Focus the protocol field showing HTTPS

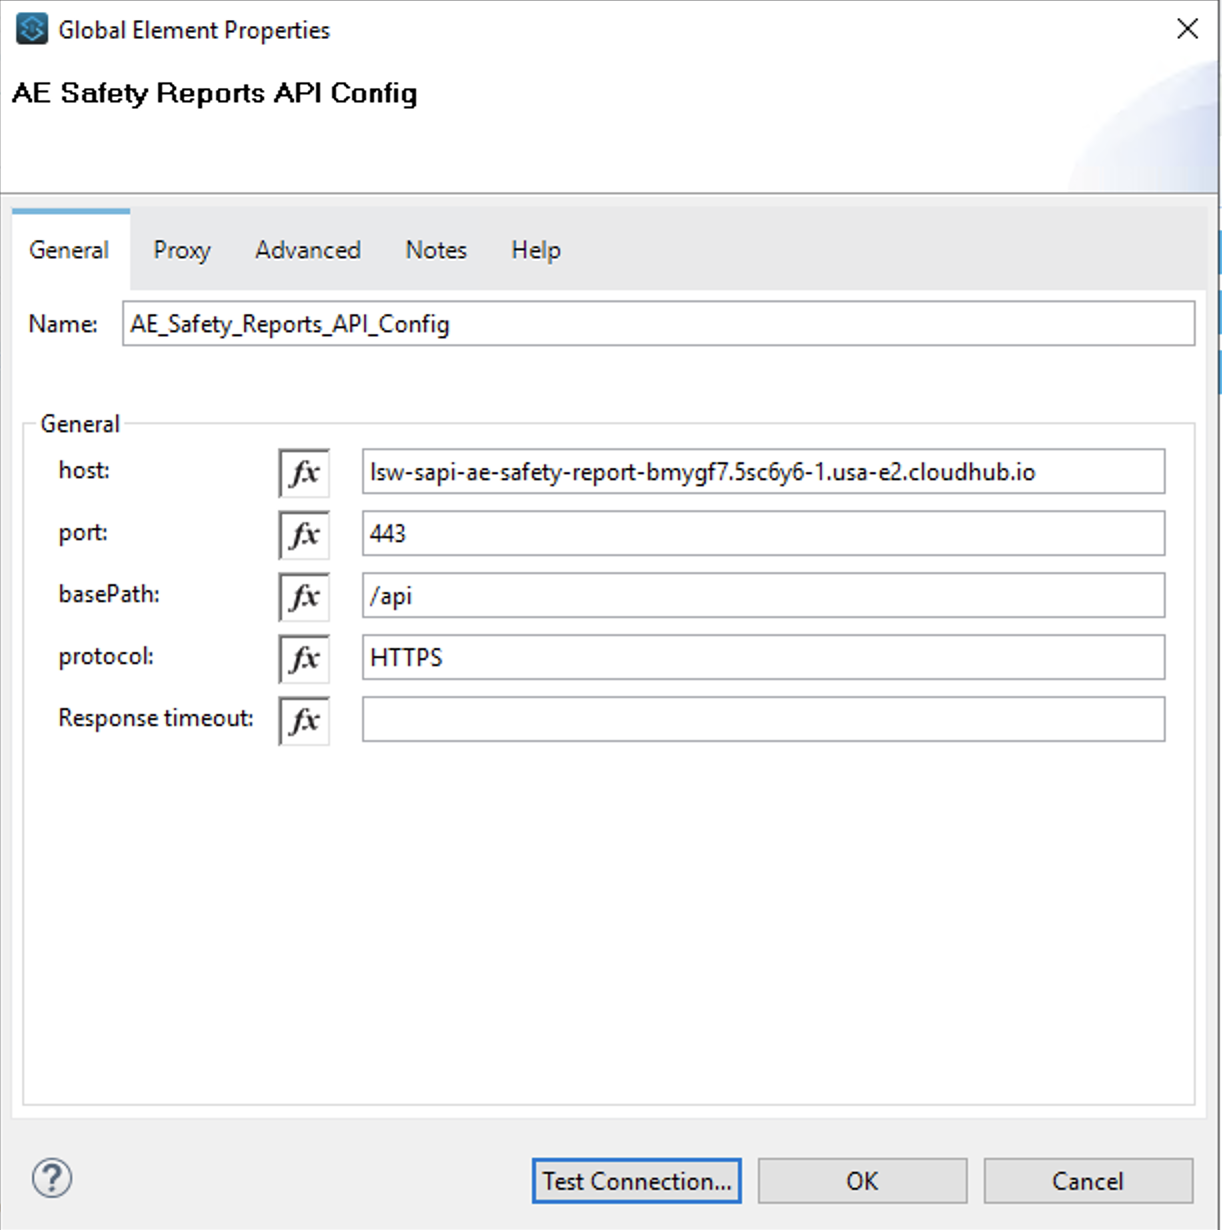coord(763,658)
